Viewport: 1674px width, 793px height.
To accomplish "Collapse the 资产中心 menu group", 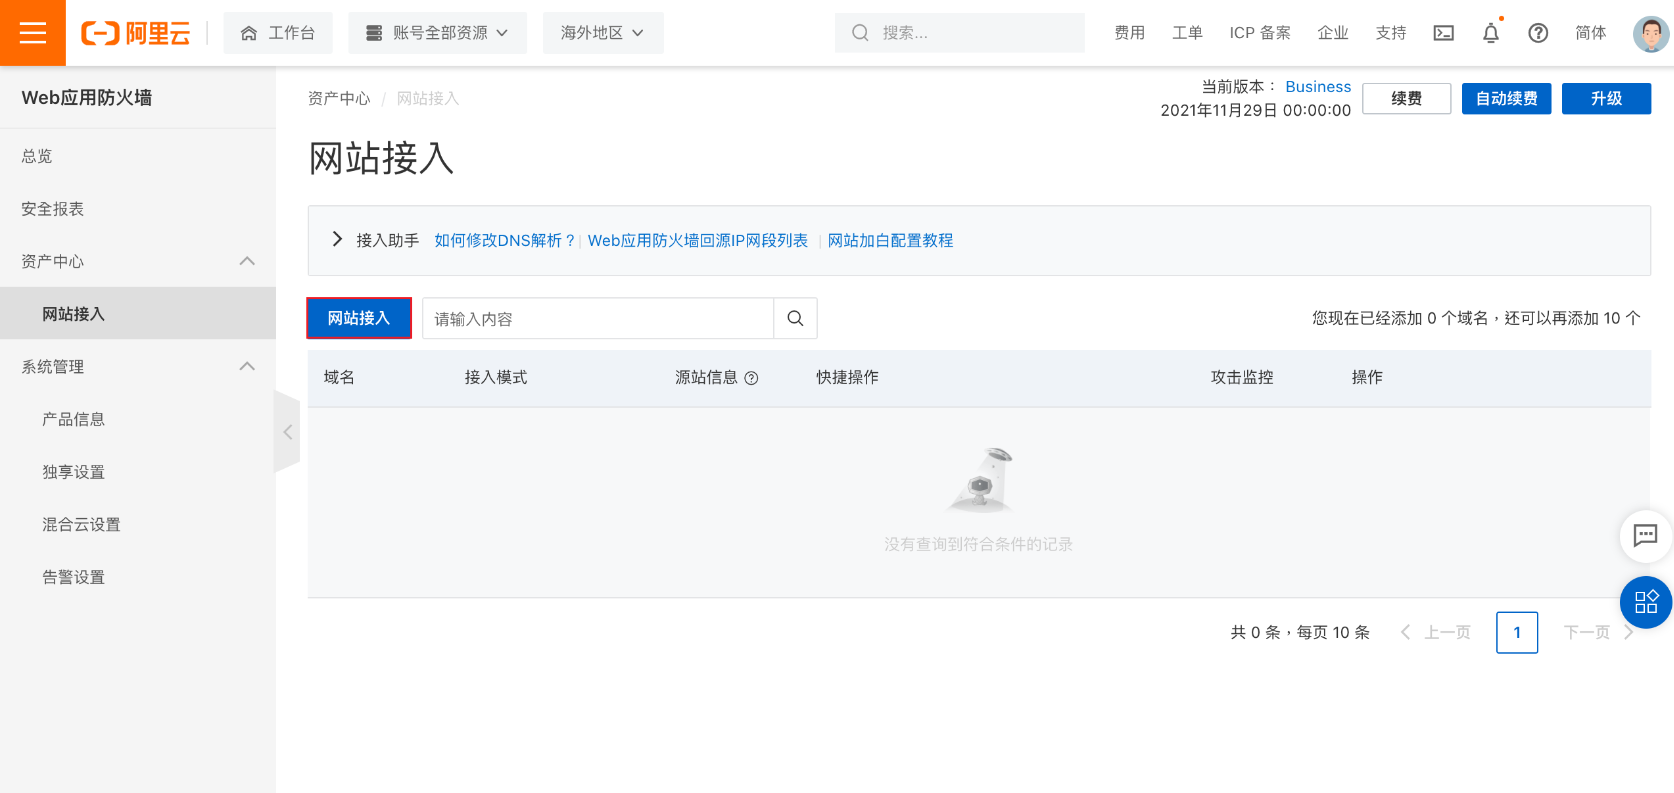I will [x=247, y=261].
